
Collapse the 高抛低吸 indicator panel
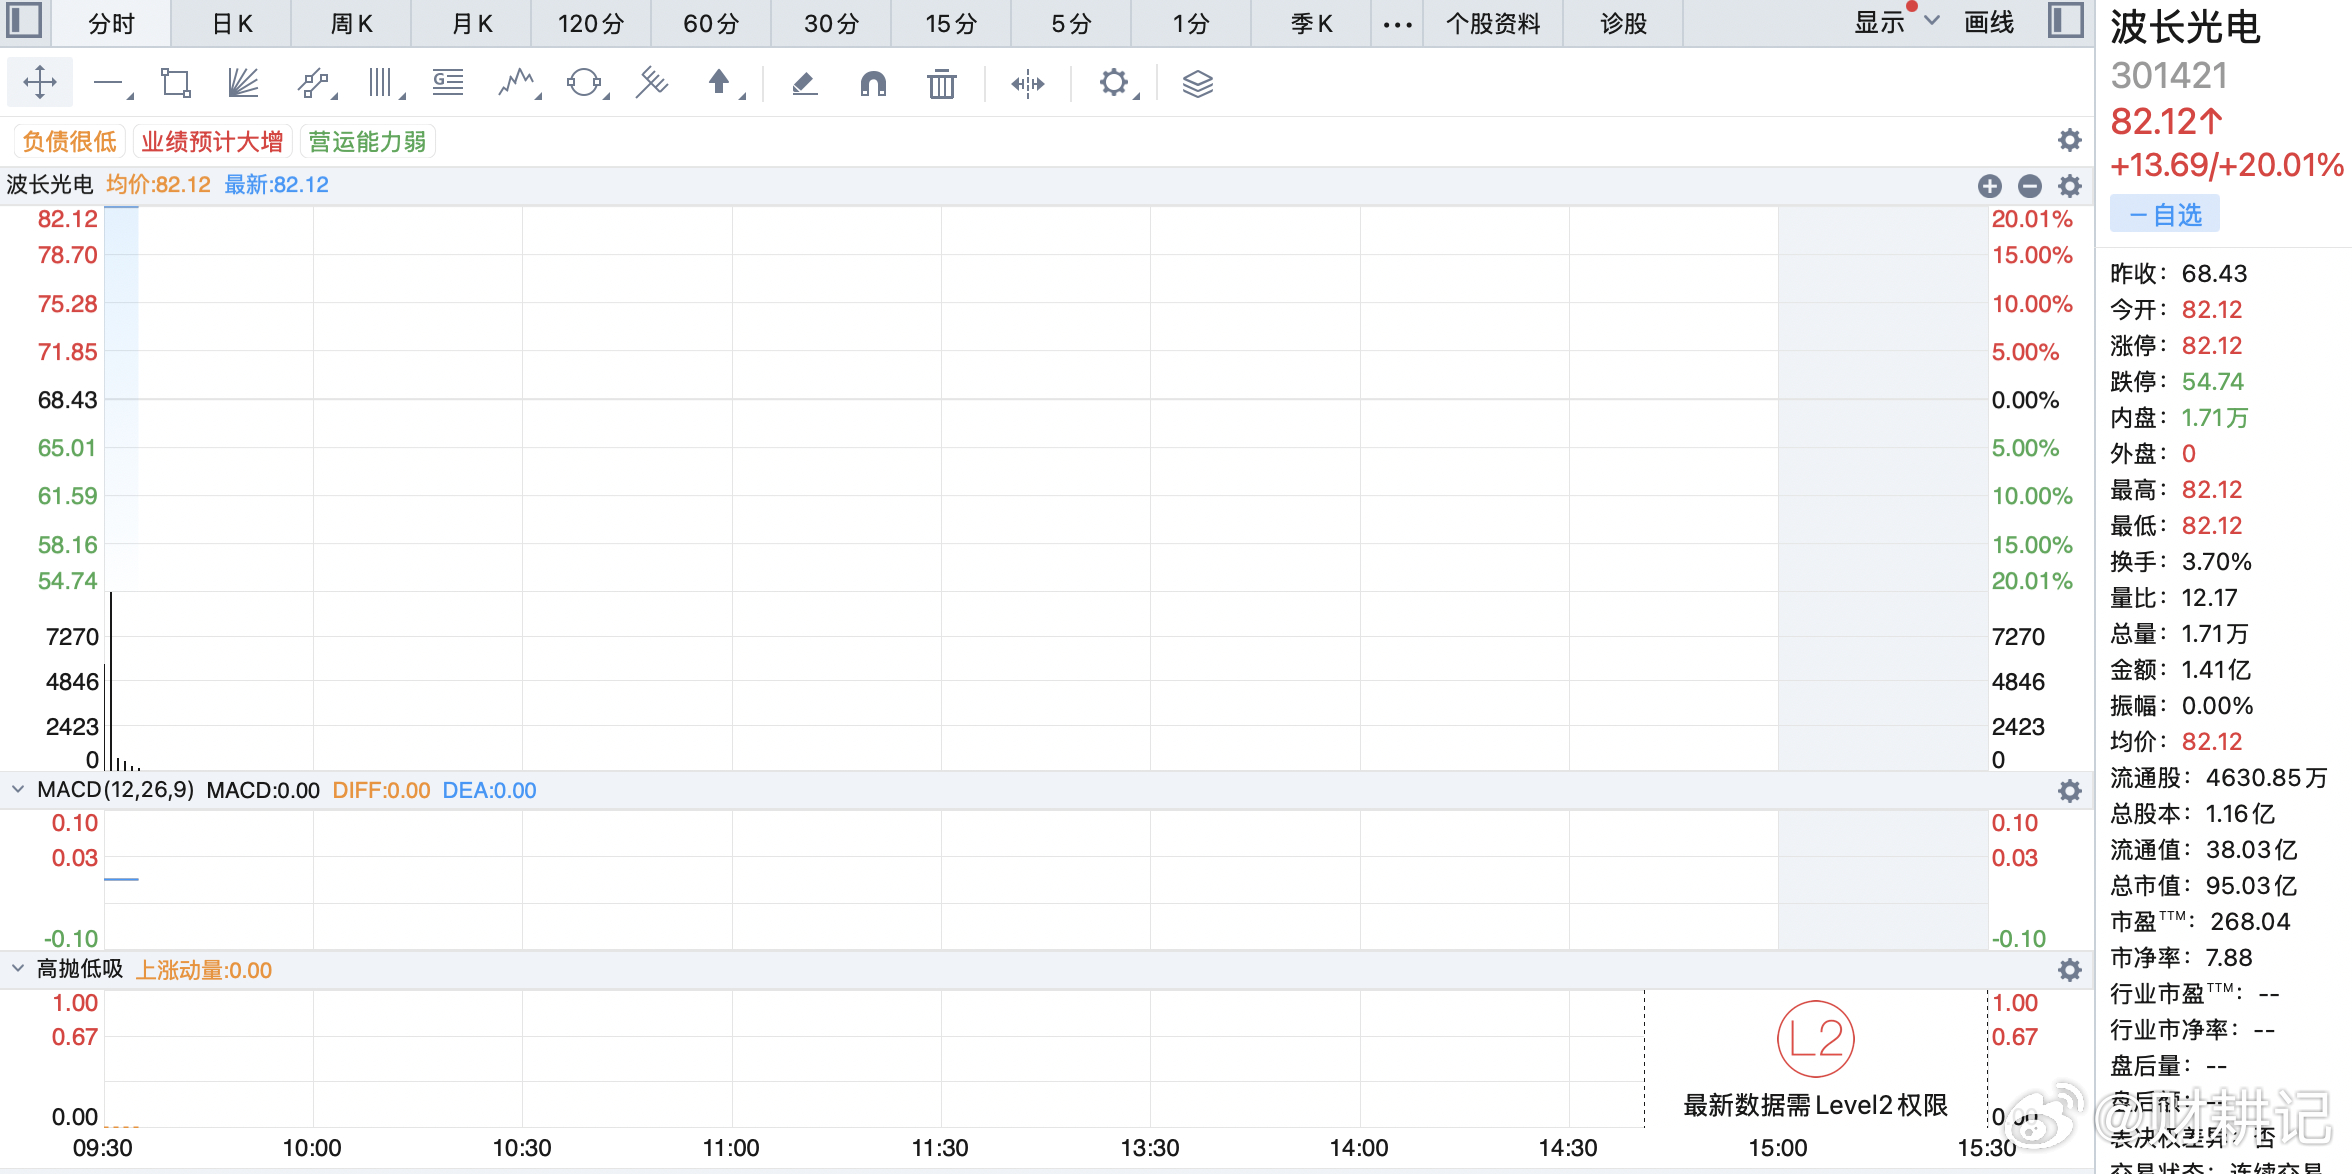tap(18, 969)
